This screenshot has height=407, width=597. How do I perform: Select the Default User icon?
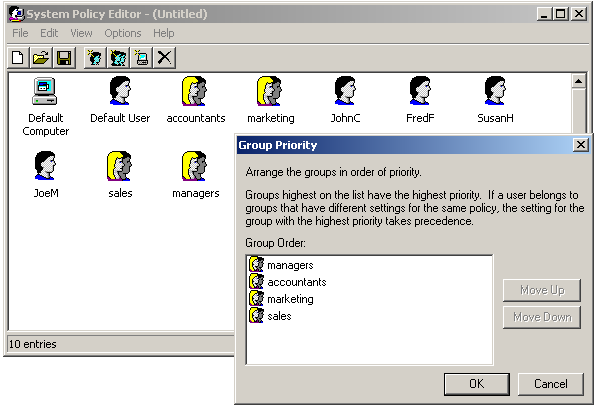pos(120,91)
